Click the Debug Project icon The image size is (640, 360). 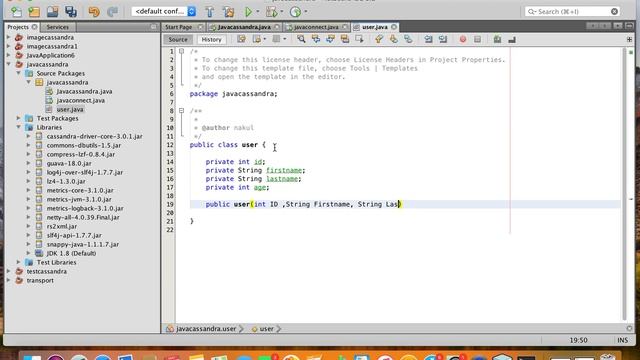point(271,12)
